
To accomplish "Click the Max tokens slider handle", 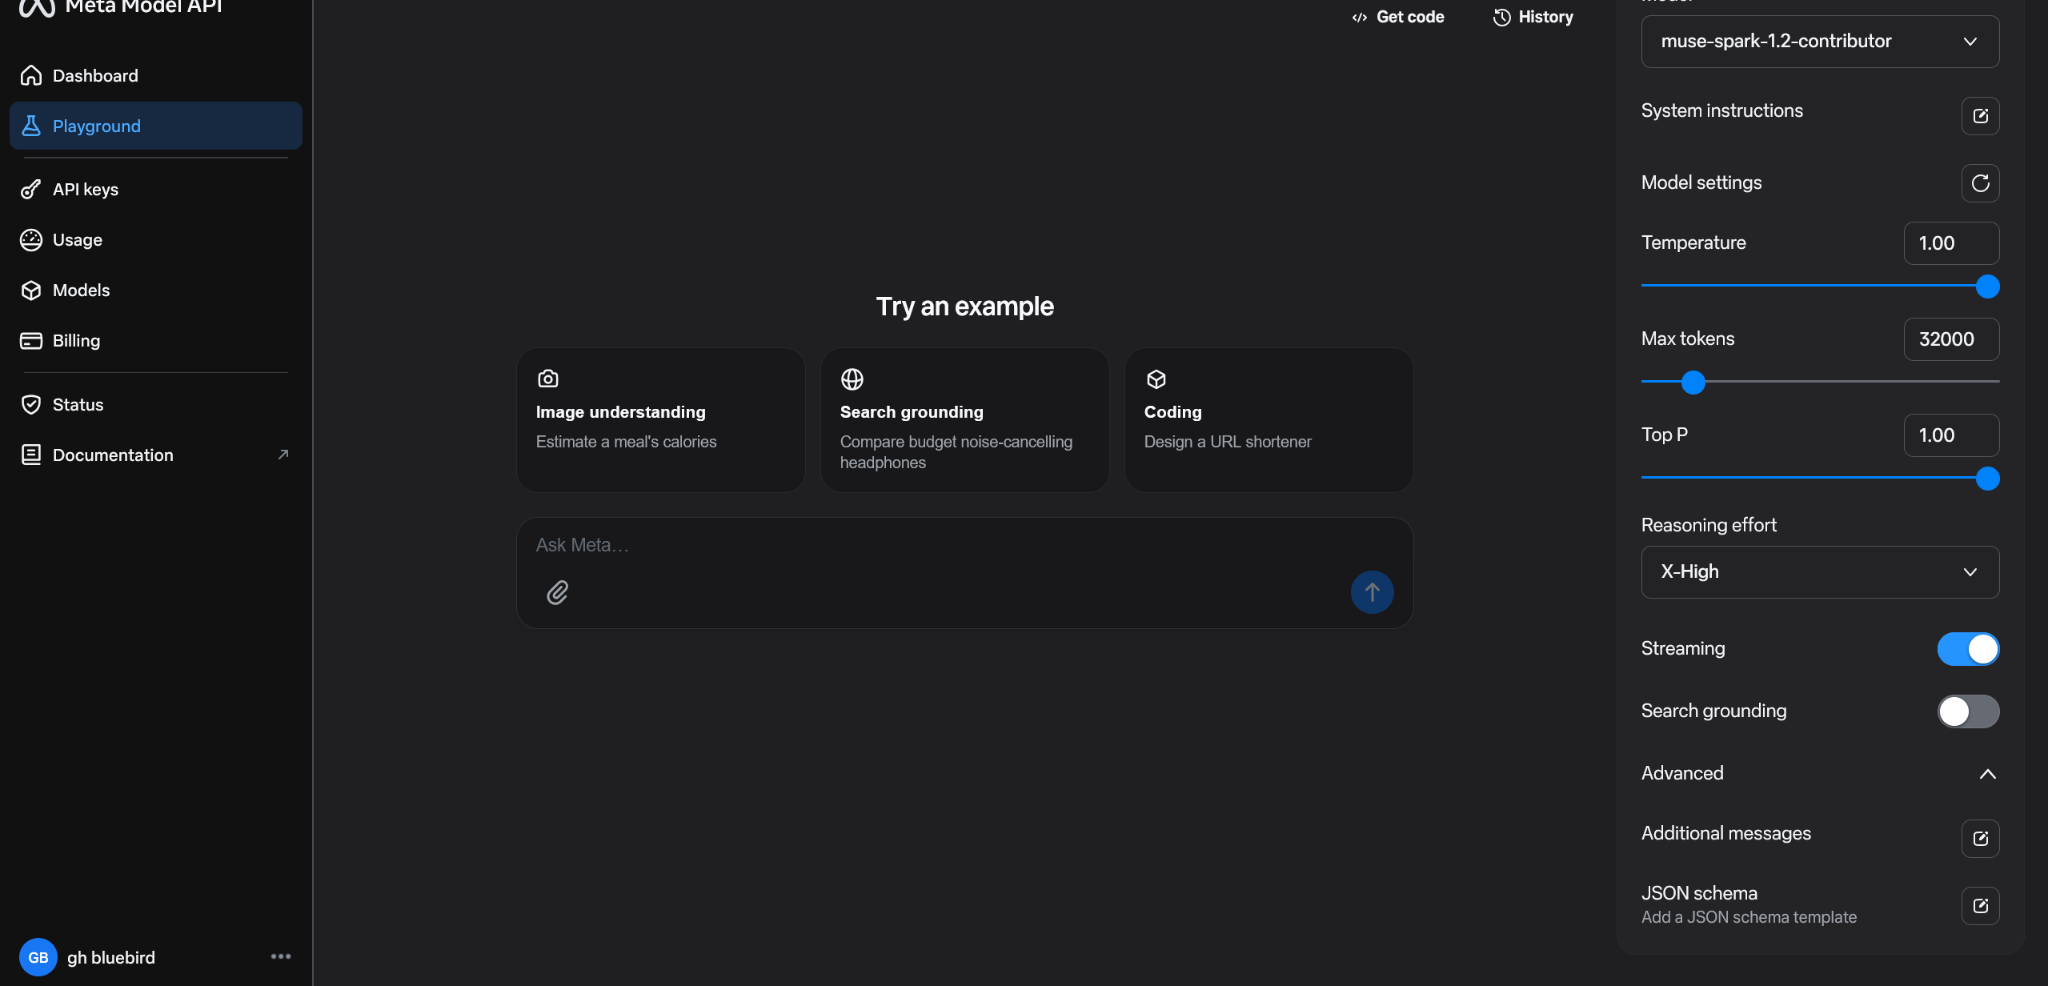I will coord(1693,382).
